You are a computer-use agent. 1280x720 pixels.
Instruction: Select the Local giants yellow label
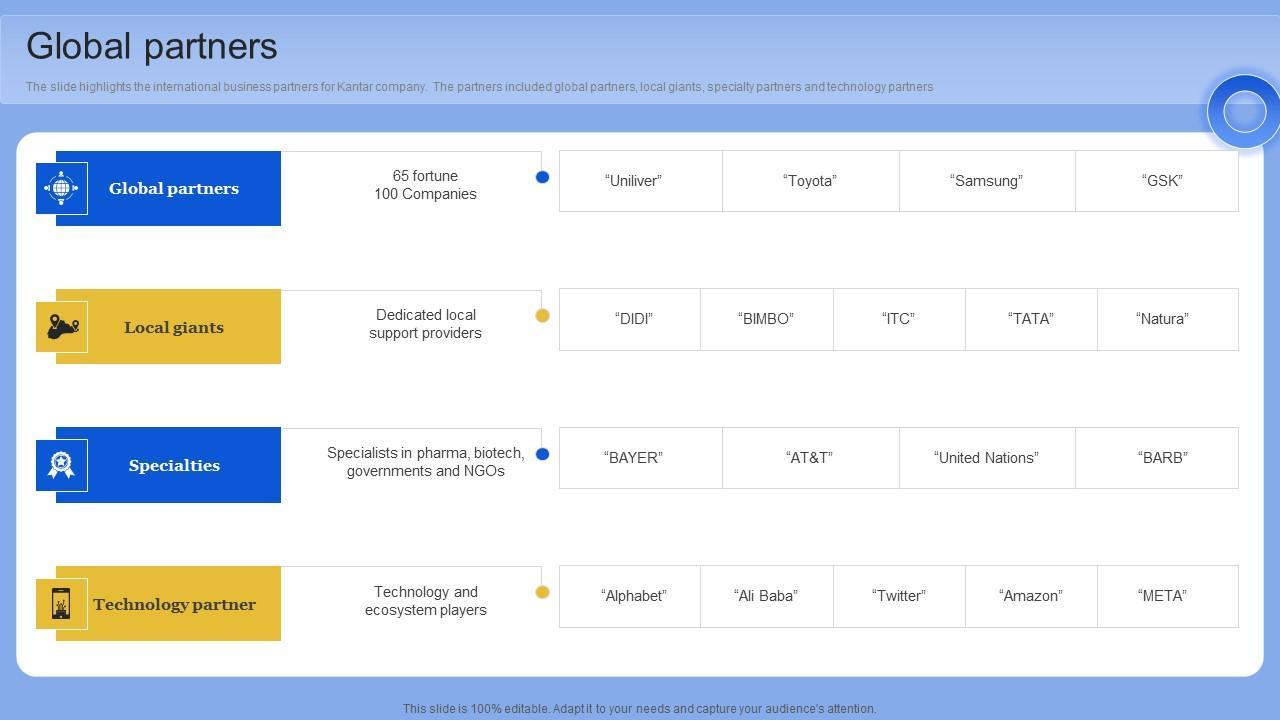click(x=168, y=327)
